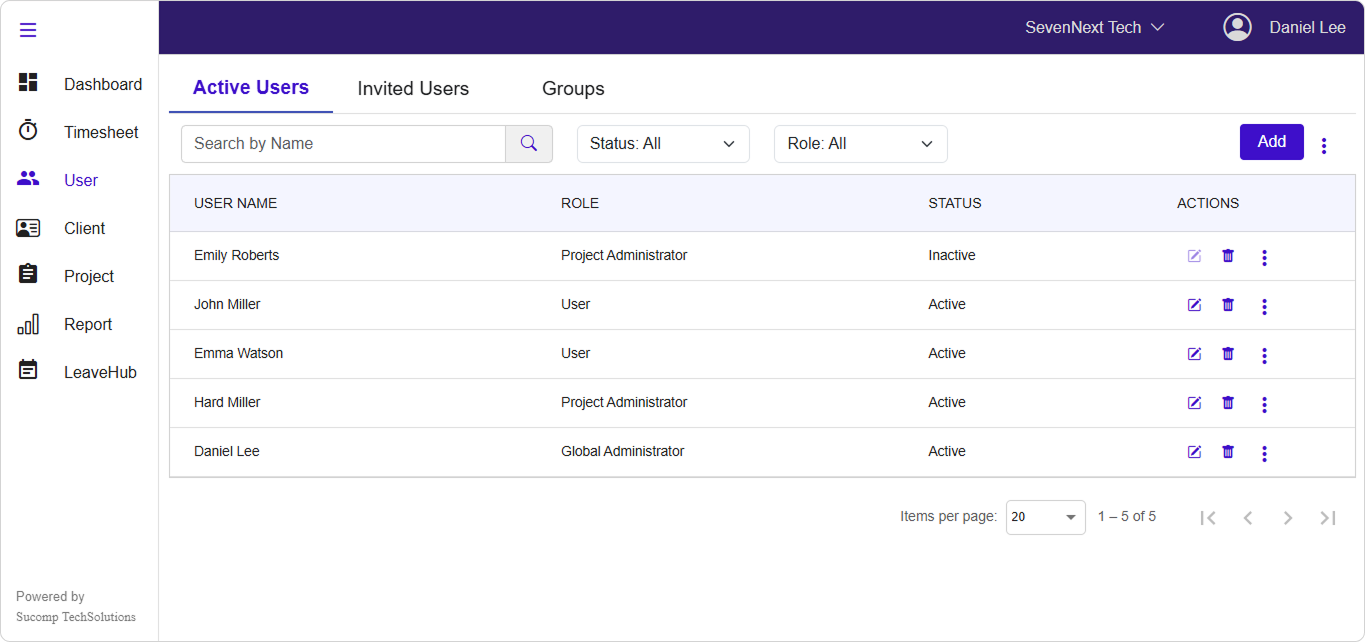Click the search magnifier icon
The width and height of the screenshot is (1365, 642).
(529, 144)
